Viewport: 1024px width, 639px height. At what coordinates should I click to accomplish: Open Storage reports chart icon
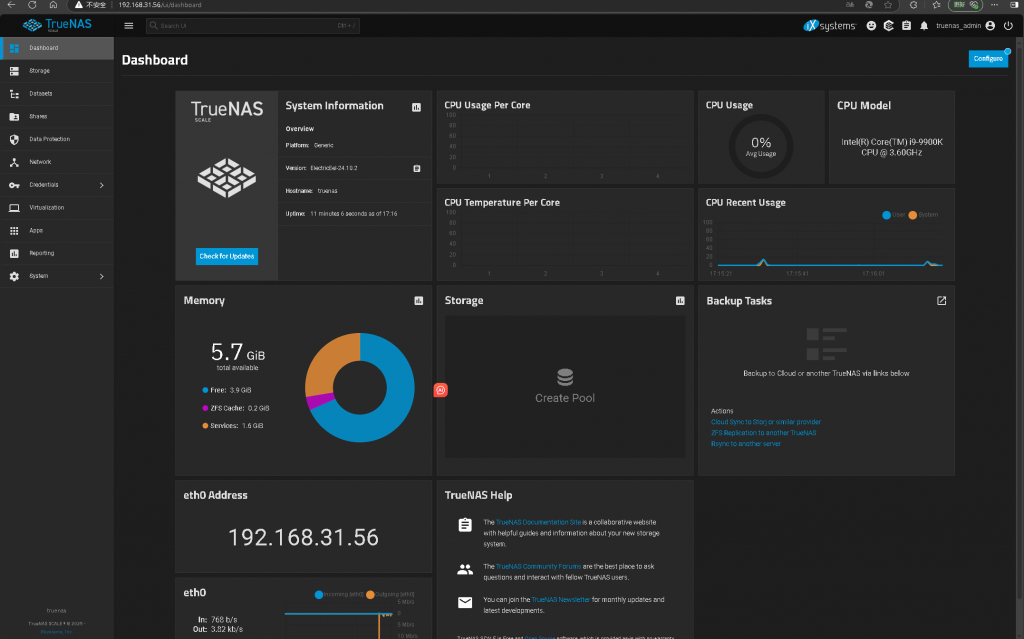tap(680, 300)
